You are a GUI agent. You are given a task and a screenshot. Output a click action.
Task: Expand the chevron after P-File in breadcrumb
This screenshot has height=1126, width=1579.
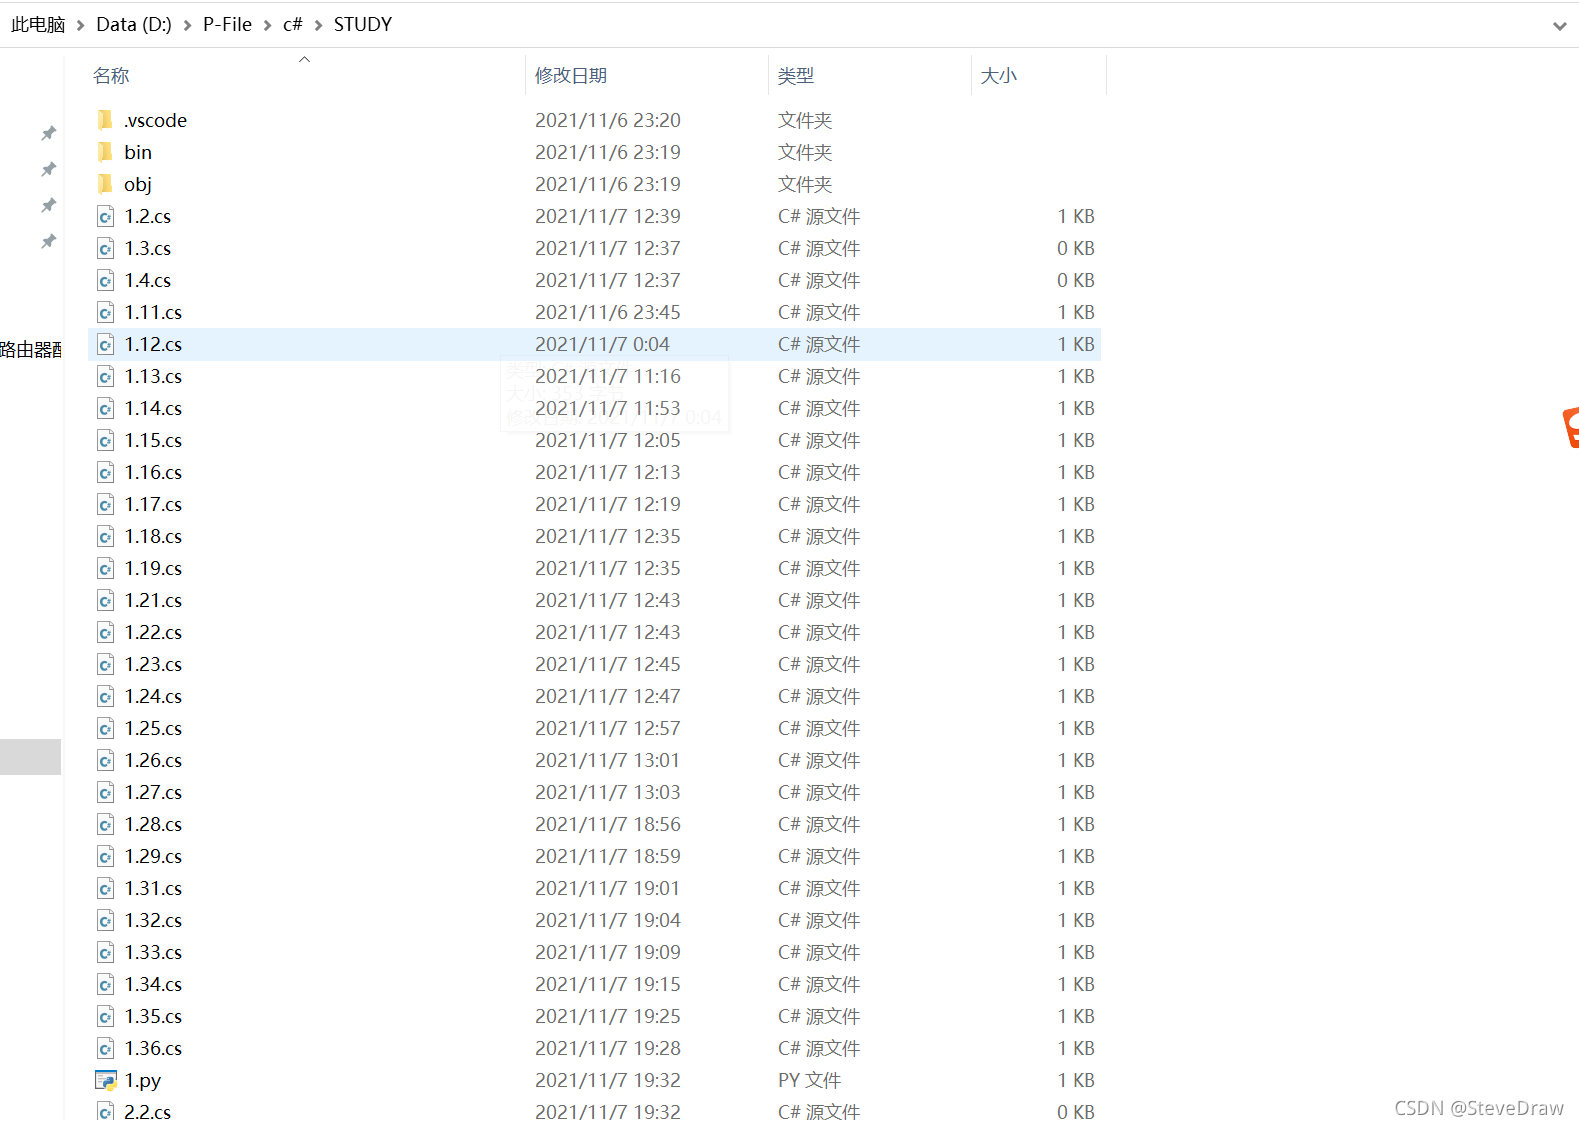267,25
